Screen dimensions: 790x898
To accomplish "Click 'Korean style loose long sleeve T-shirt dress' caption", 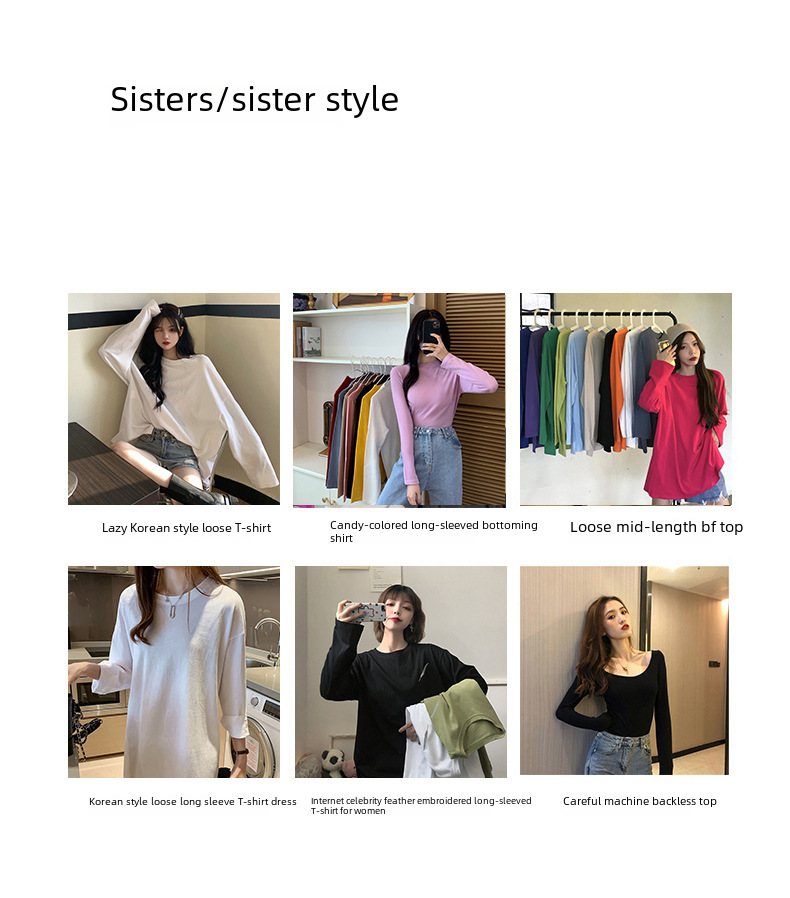I will (x=192, y=801).
